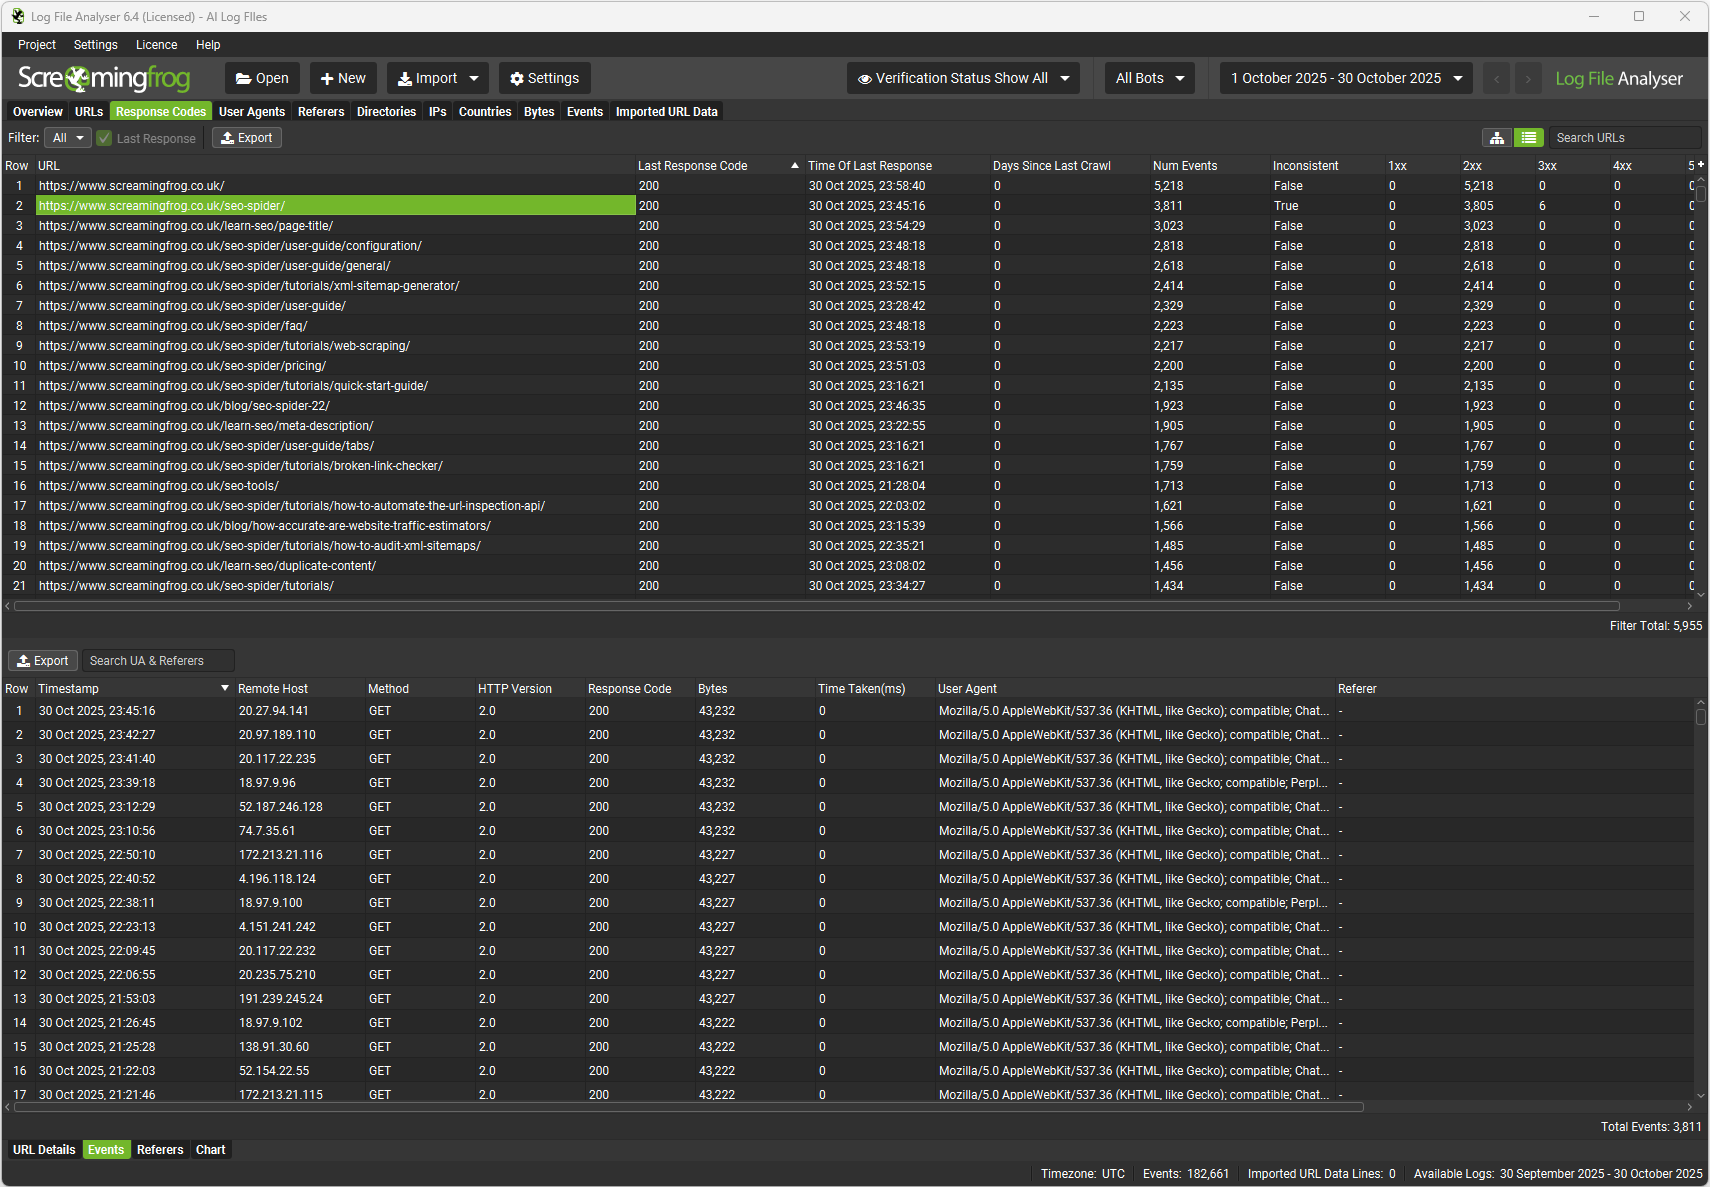
Task: Switch to the User Agents tab
Action: (251, 112)
